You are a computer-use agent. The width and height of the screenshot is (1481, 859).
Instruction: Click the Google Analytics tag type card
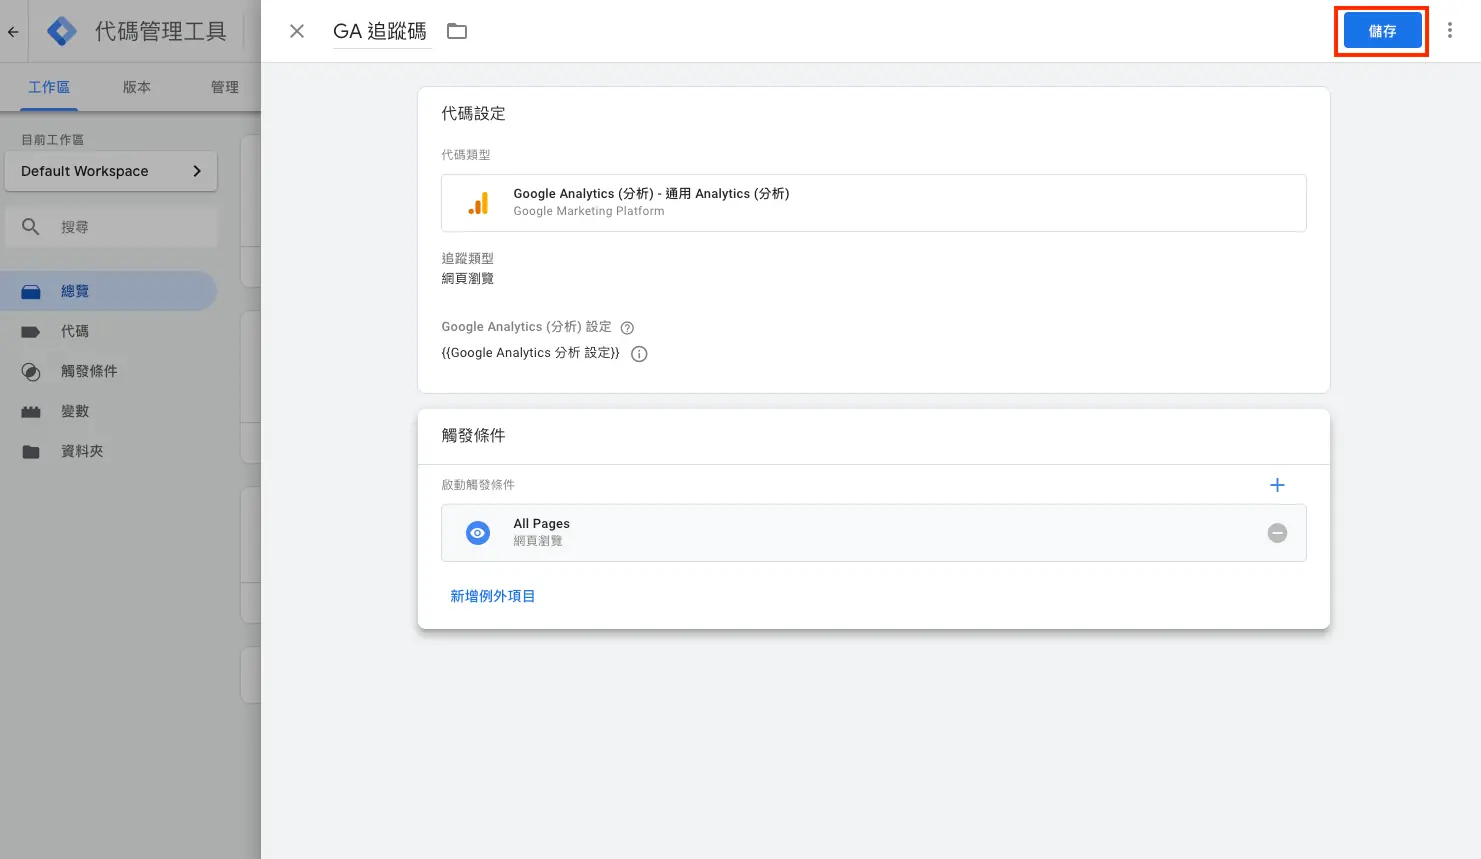pyautogui.click(x=874, y=203)
